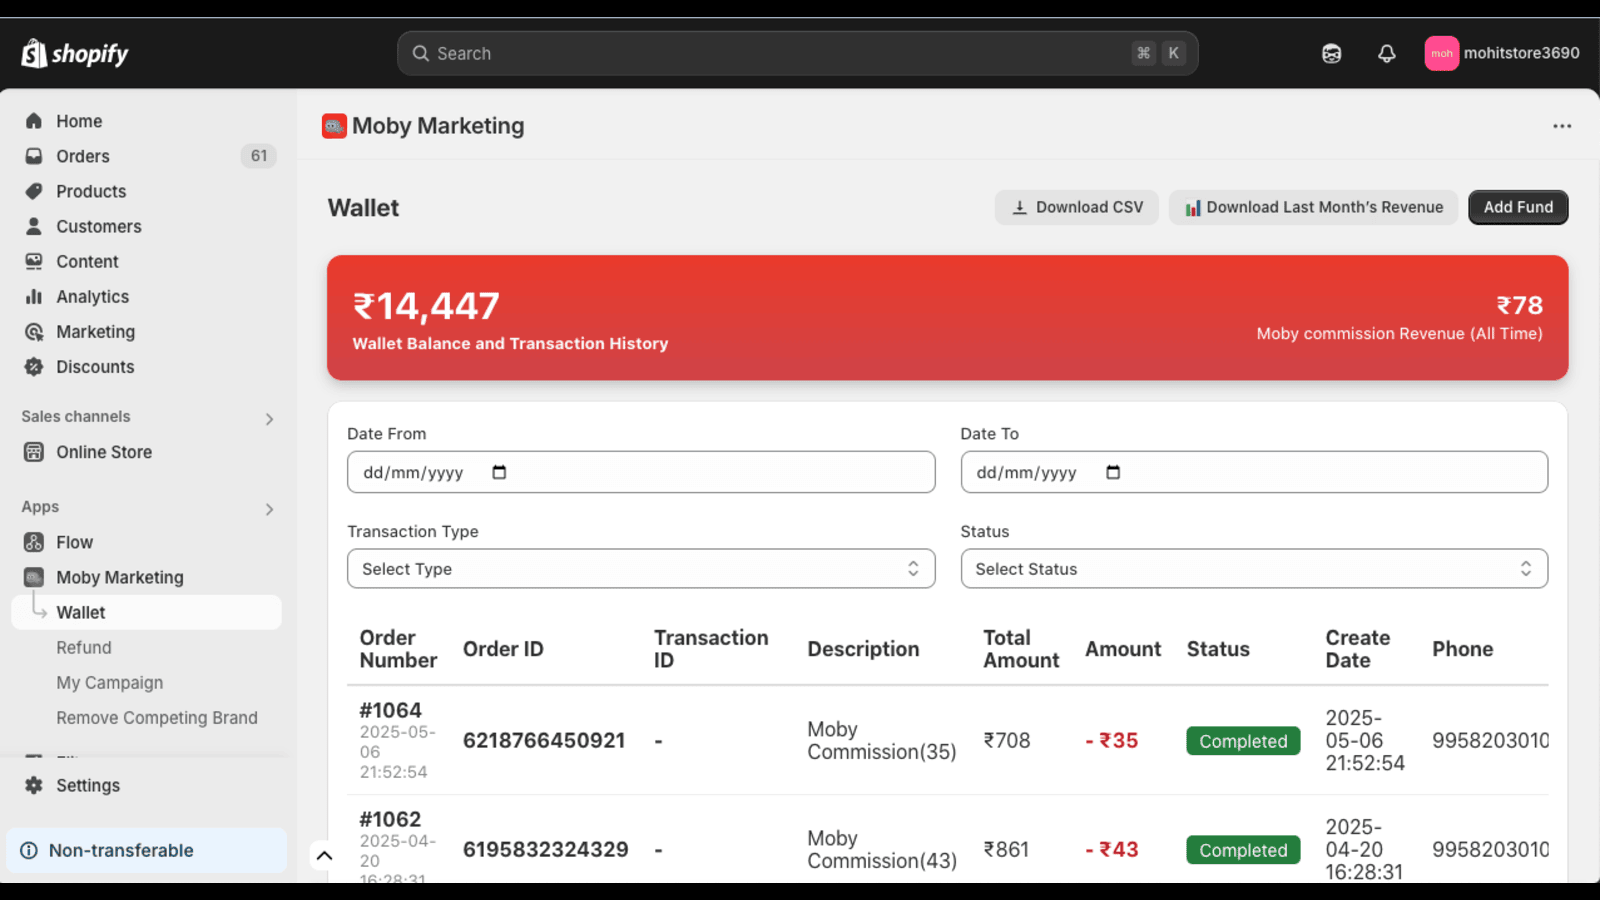
Task: Focus the Search field
Action: coord(798,54)
